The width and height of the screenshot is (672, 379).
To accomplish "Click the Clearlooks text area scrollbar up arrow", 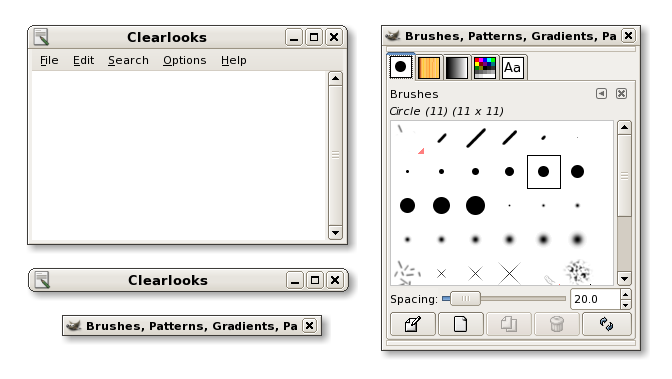I will pyautogui.click(x=335, y=78).
